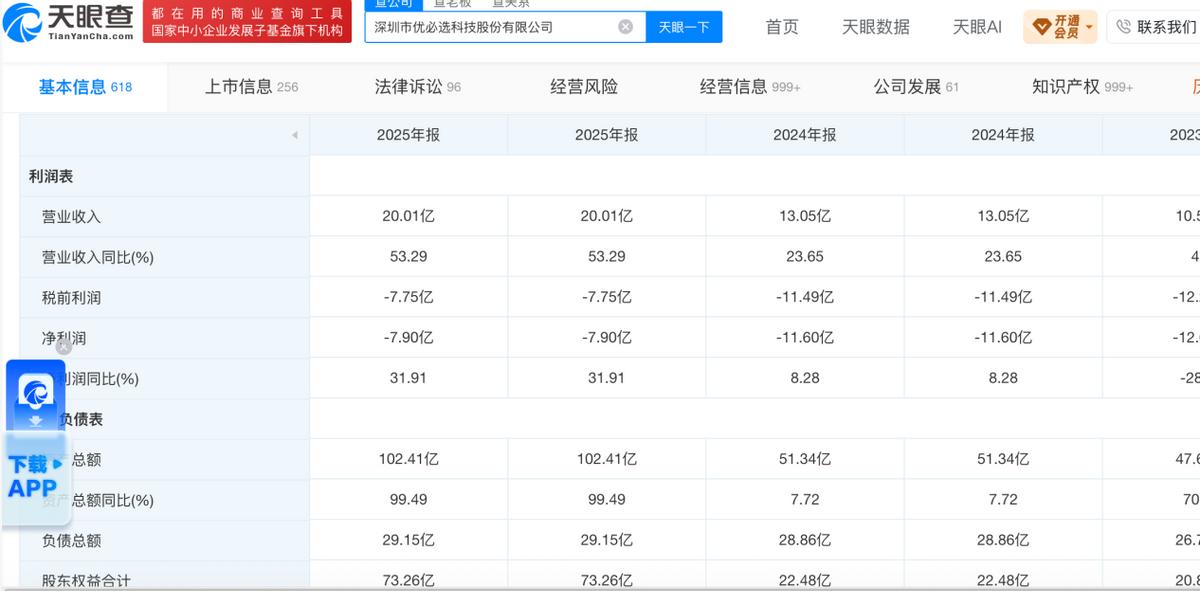
Task: Click the 营业收入 row label
Action: coord(71,217)
